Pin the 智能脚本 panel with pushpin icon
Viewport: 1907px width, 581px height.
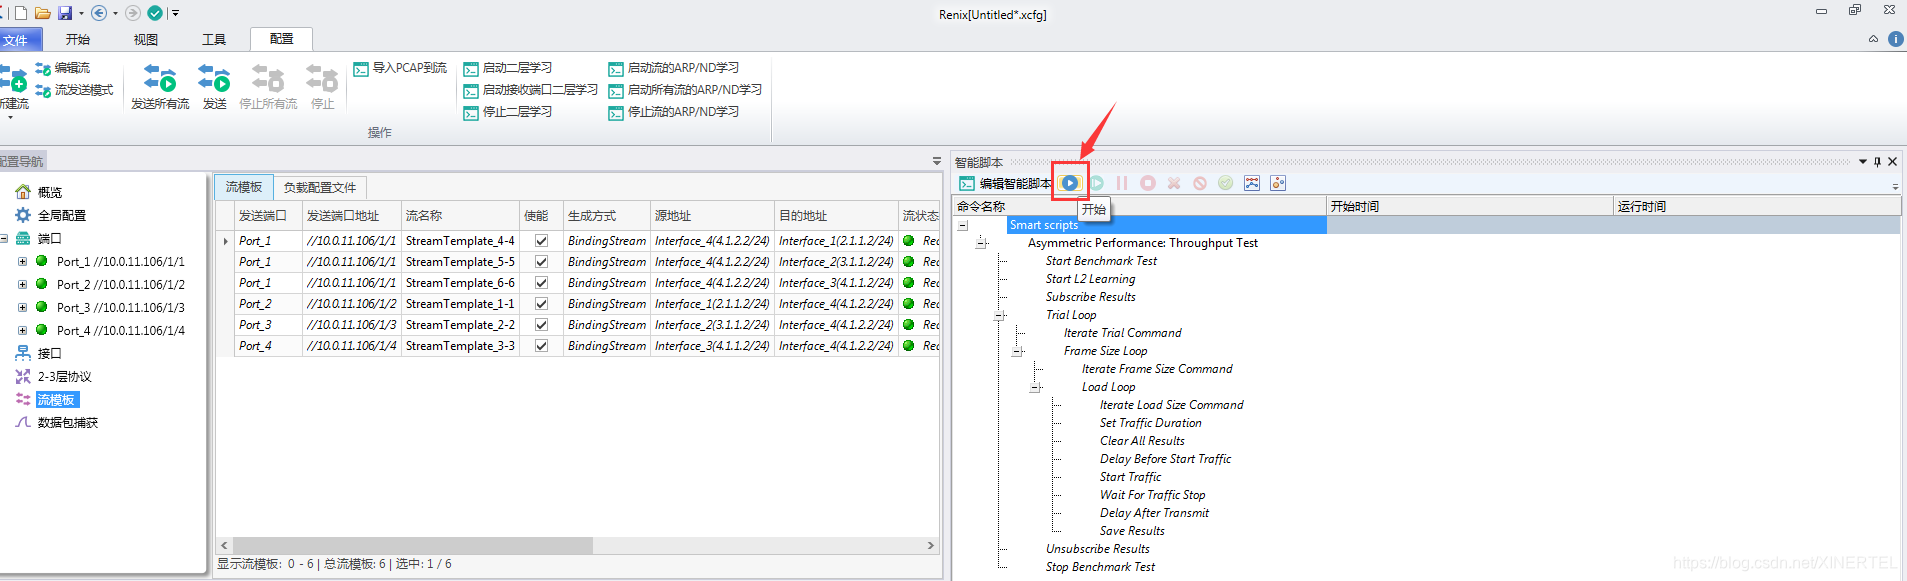point(1877,161)
